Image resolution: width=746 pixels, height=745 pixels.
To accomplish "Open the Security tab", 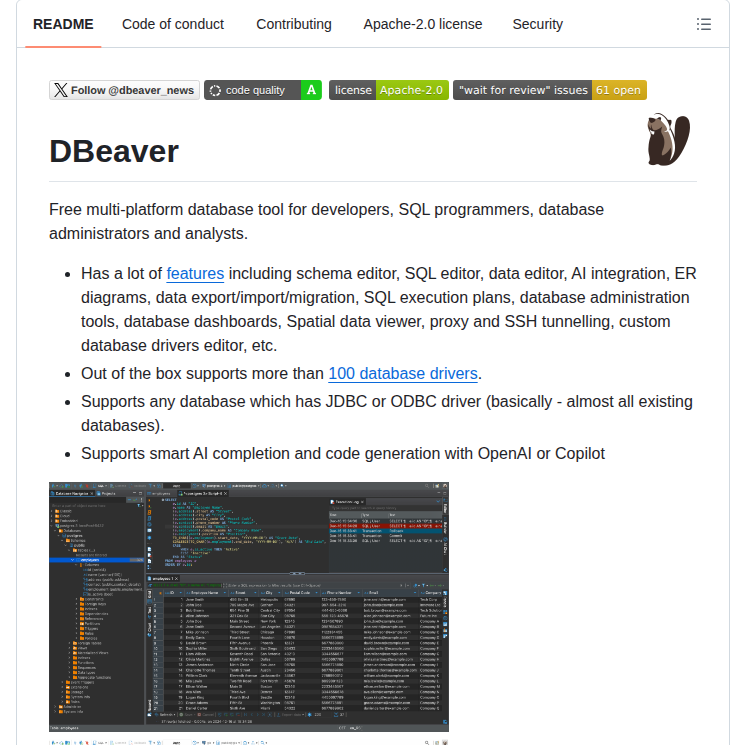I will click(x=537, y=24).
